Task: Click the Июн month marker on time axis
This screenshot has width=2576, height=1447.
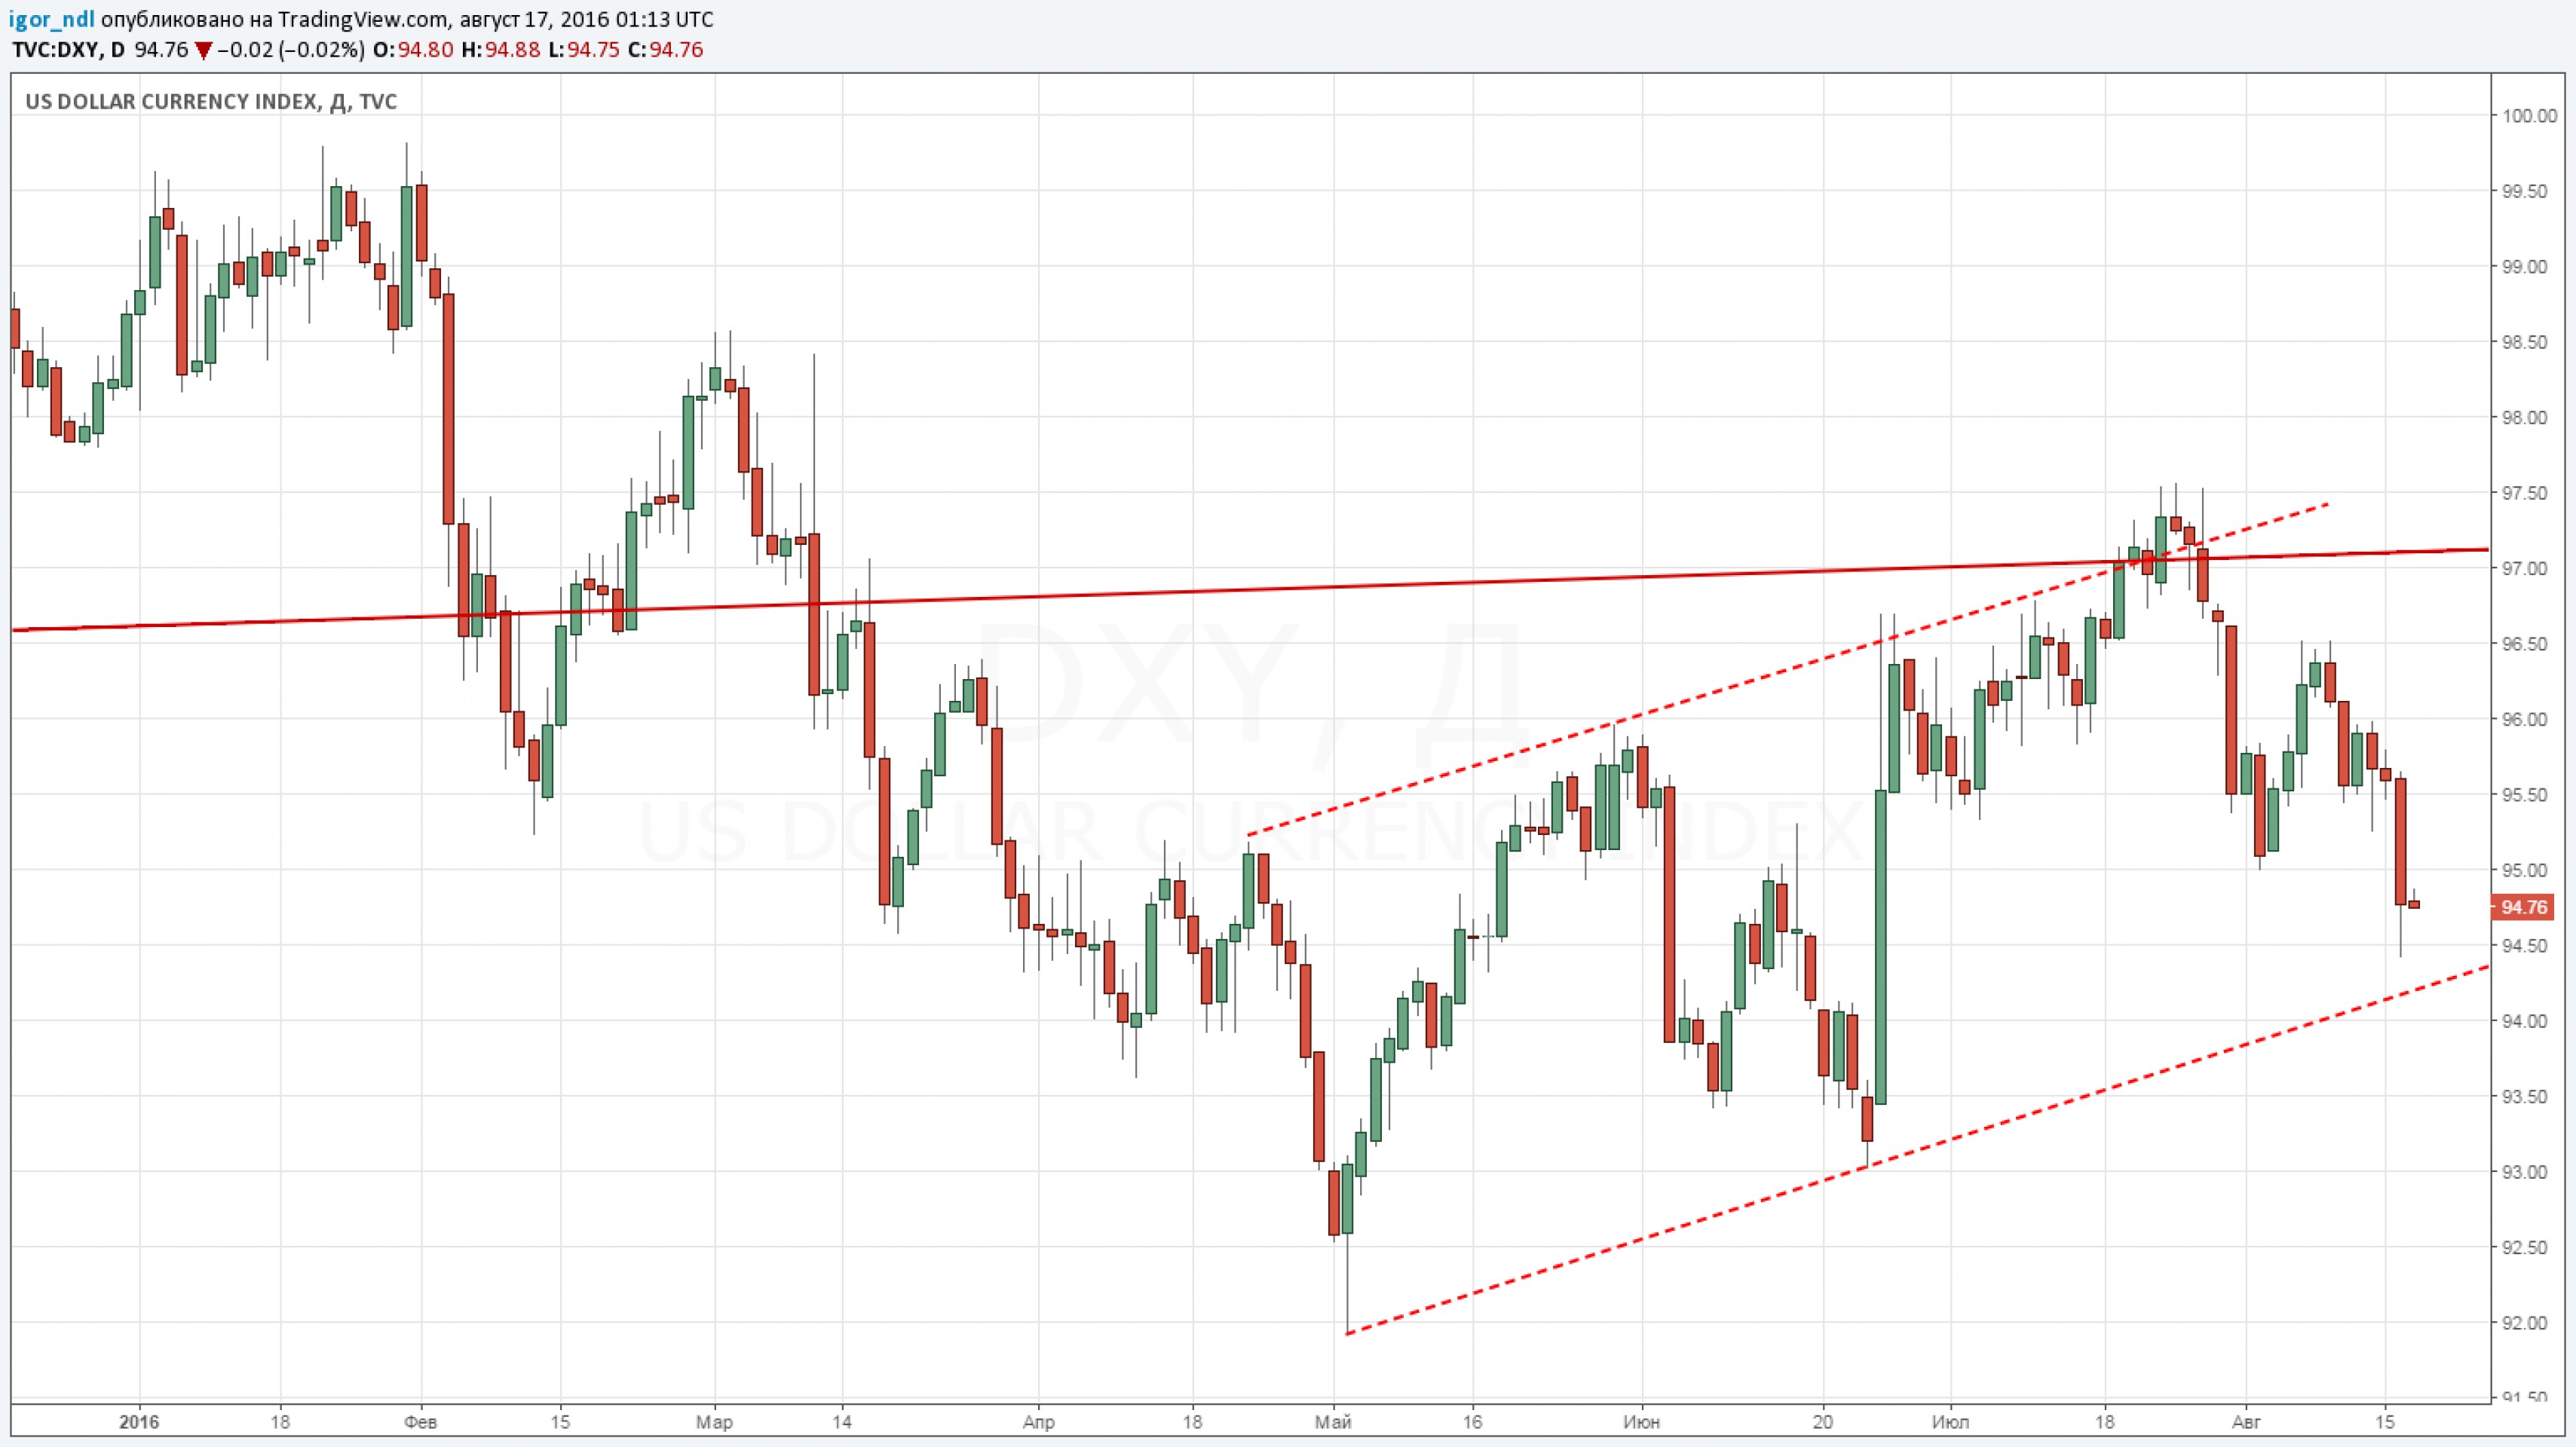Action: (1641, 1421)
